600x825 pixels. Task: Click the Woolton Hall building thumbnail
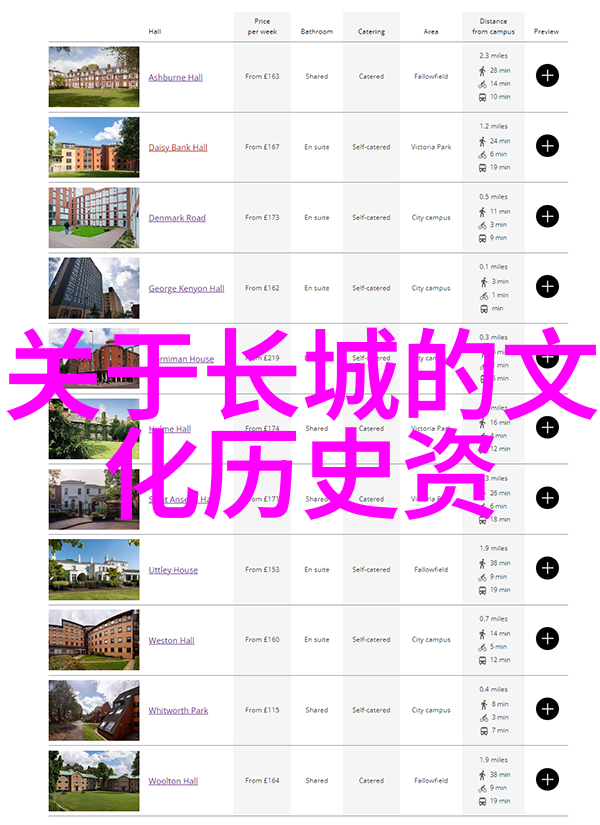(94, 780)
